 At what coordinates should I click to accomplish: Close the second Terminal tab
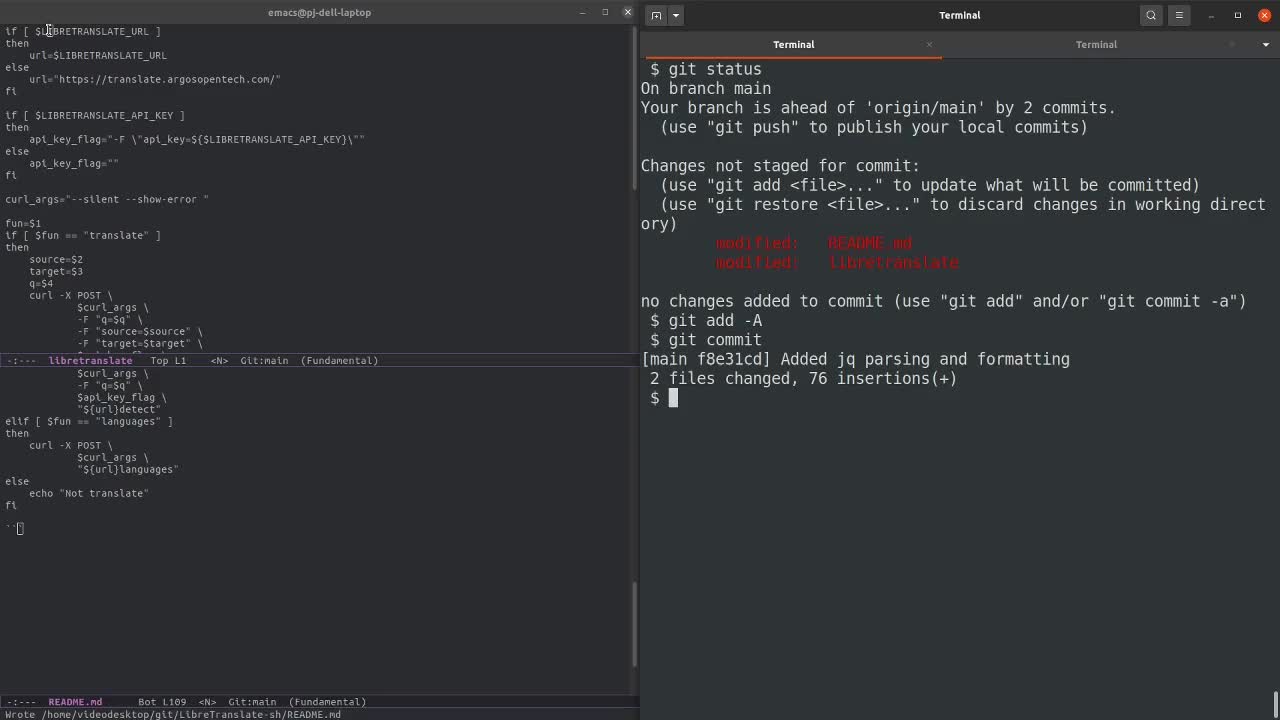point(1232,44)
